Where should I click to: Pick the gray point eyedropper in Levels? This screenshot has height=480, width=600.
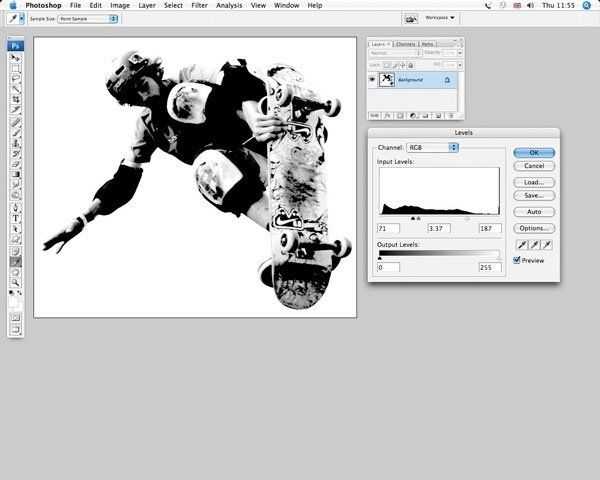coord(534,244)
